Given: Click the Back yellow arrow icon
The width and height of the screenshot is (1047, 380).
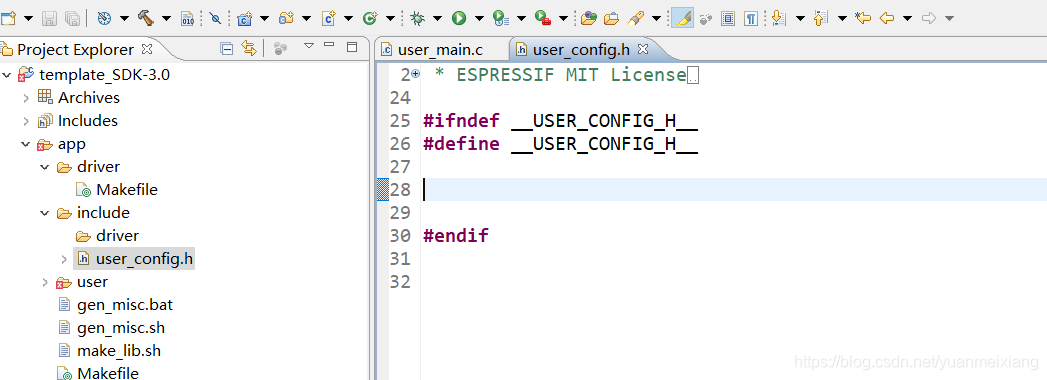Looking at the screenshot, I should click(x=887, y=18).
